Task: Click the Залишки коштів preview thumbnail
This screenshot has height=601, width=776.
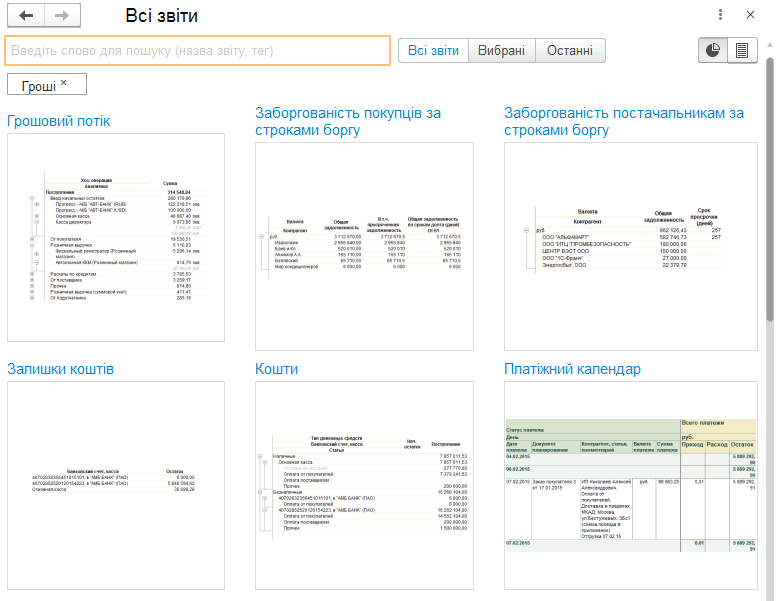Action: (x=116, y=485)
